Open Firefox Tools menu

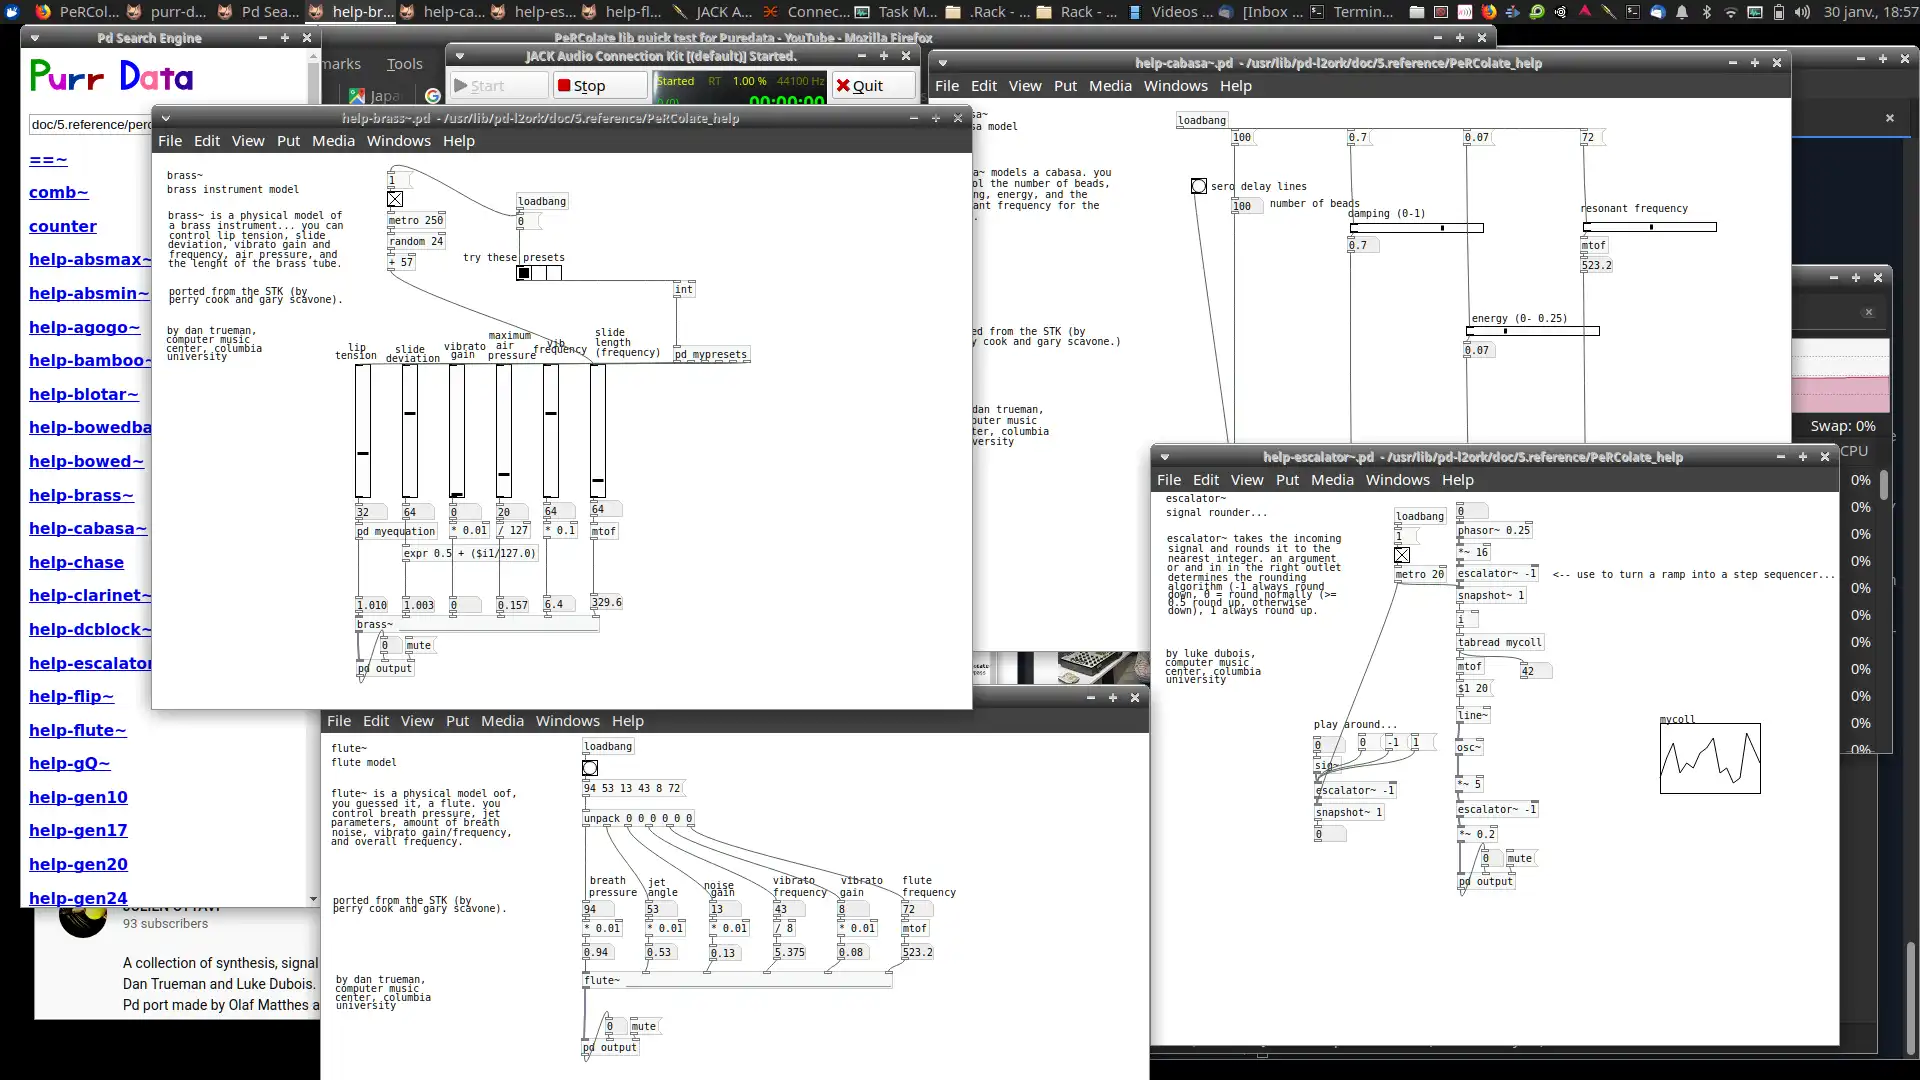[x=405, y=64]
